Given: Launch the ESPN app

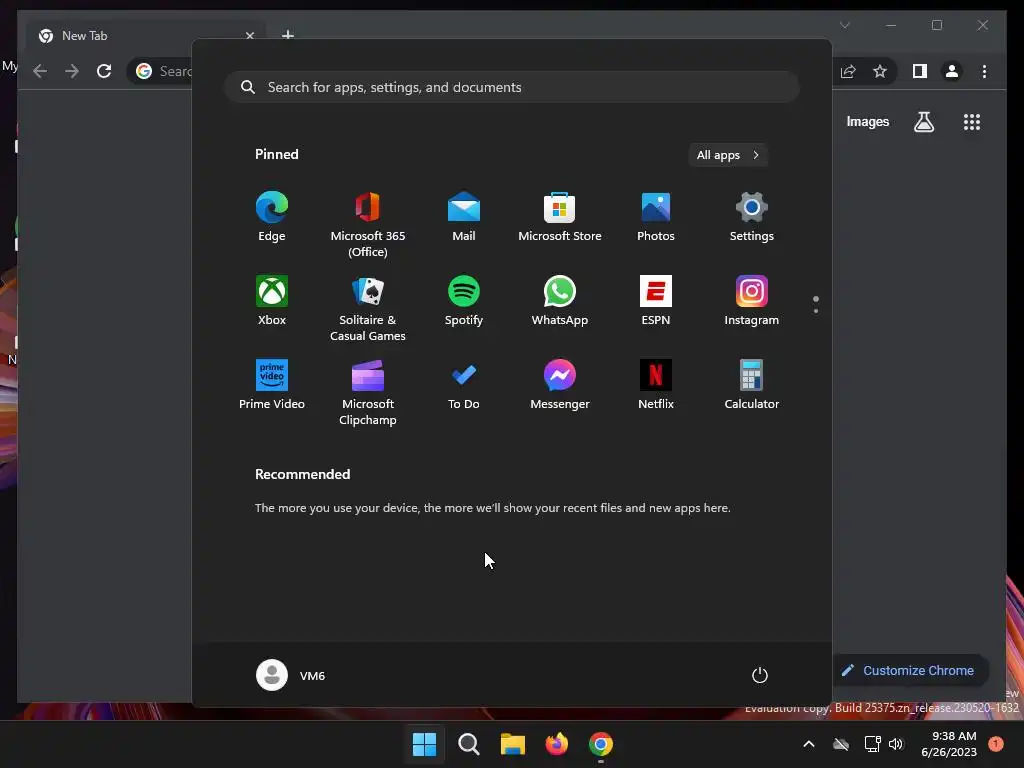Looking at the screenshot, I should [x=656, y=301].
